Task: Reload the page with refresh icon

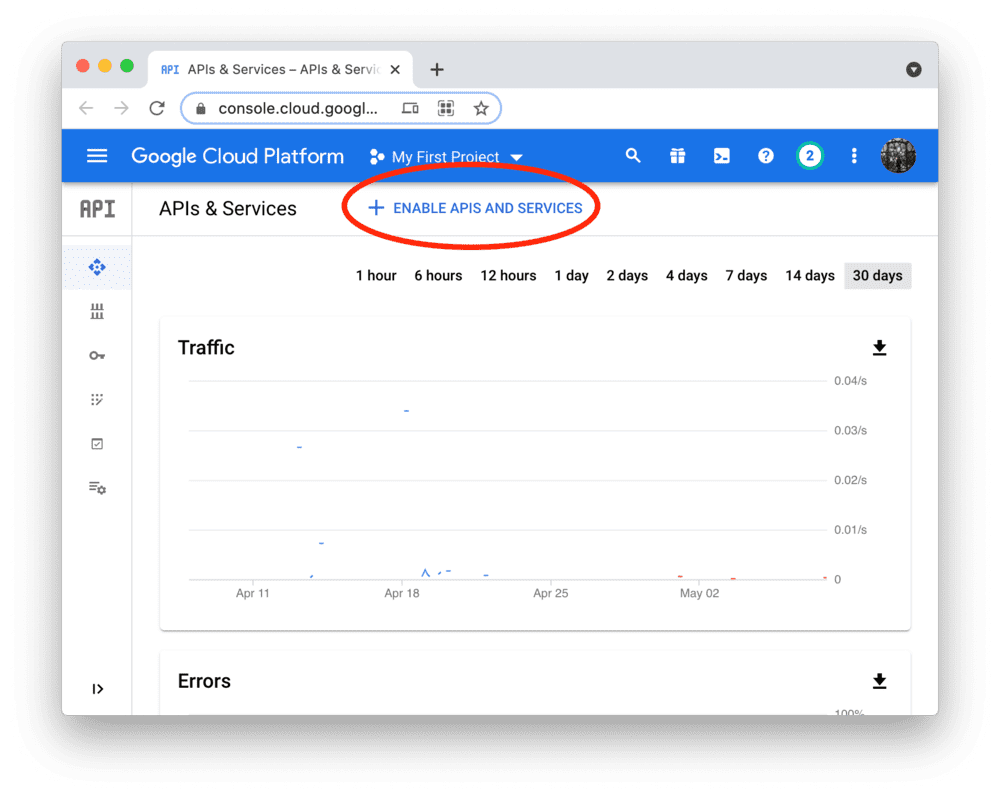Action: tap(157, 108)
